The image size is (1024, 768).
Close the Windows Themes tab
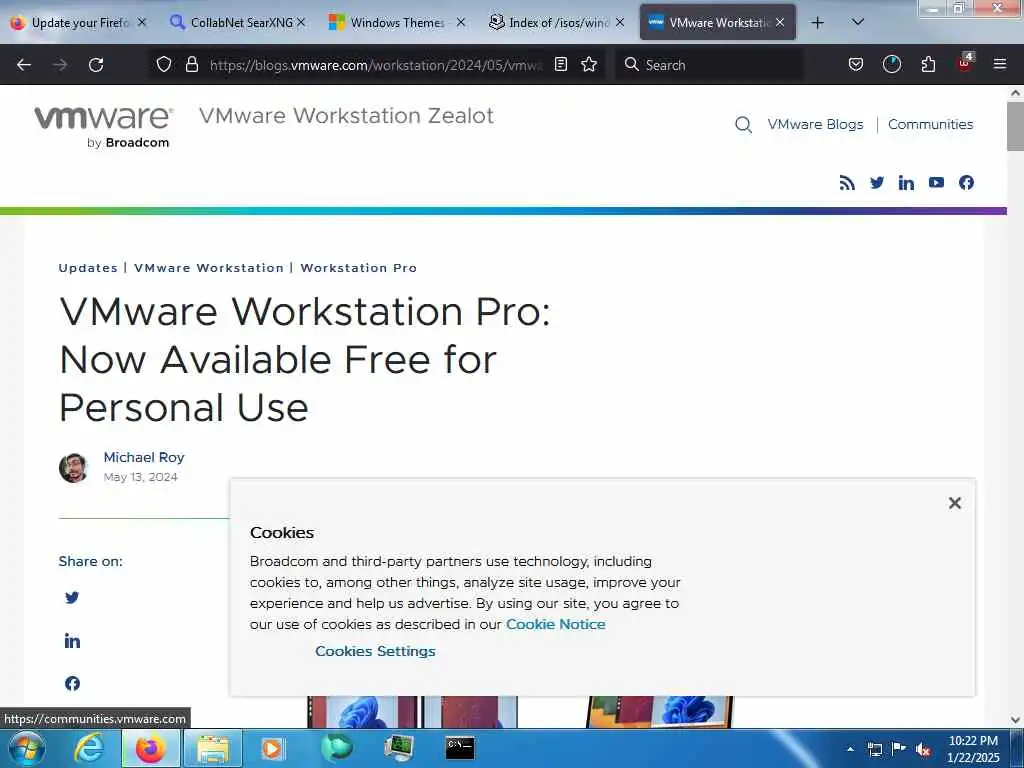[x=461, y=22]
